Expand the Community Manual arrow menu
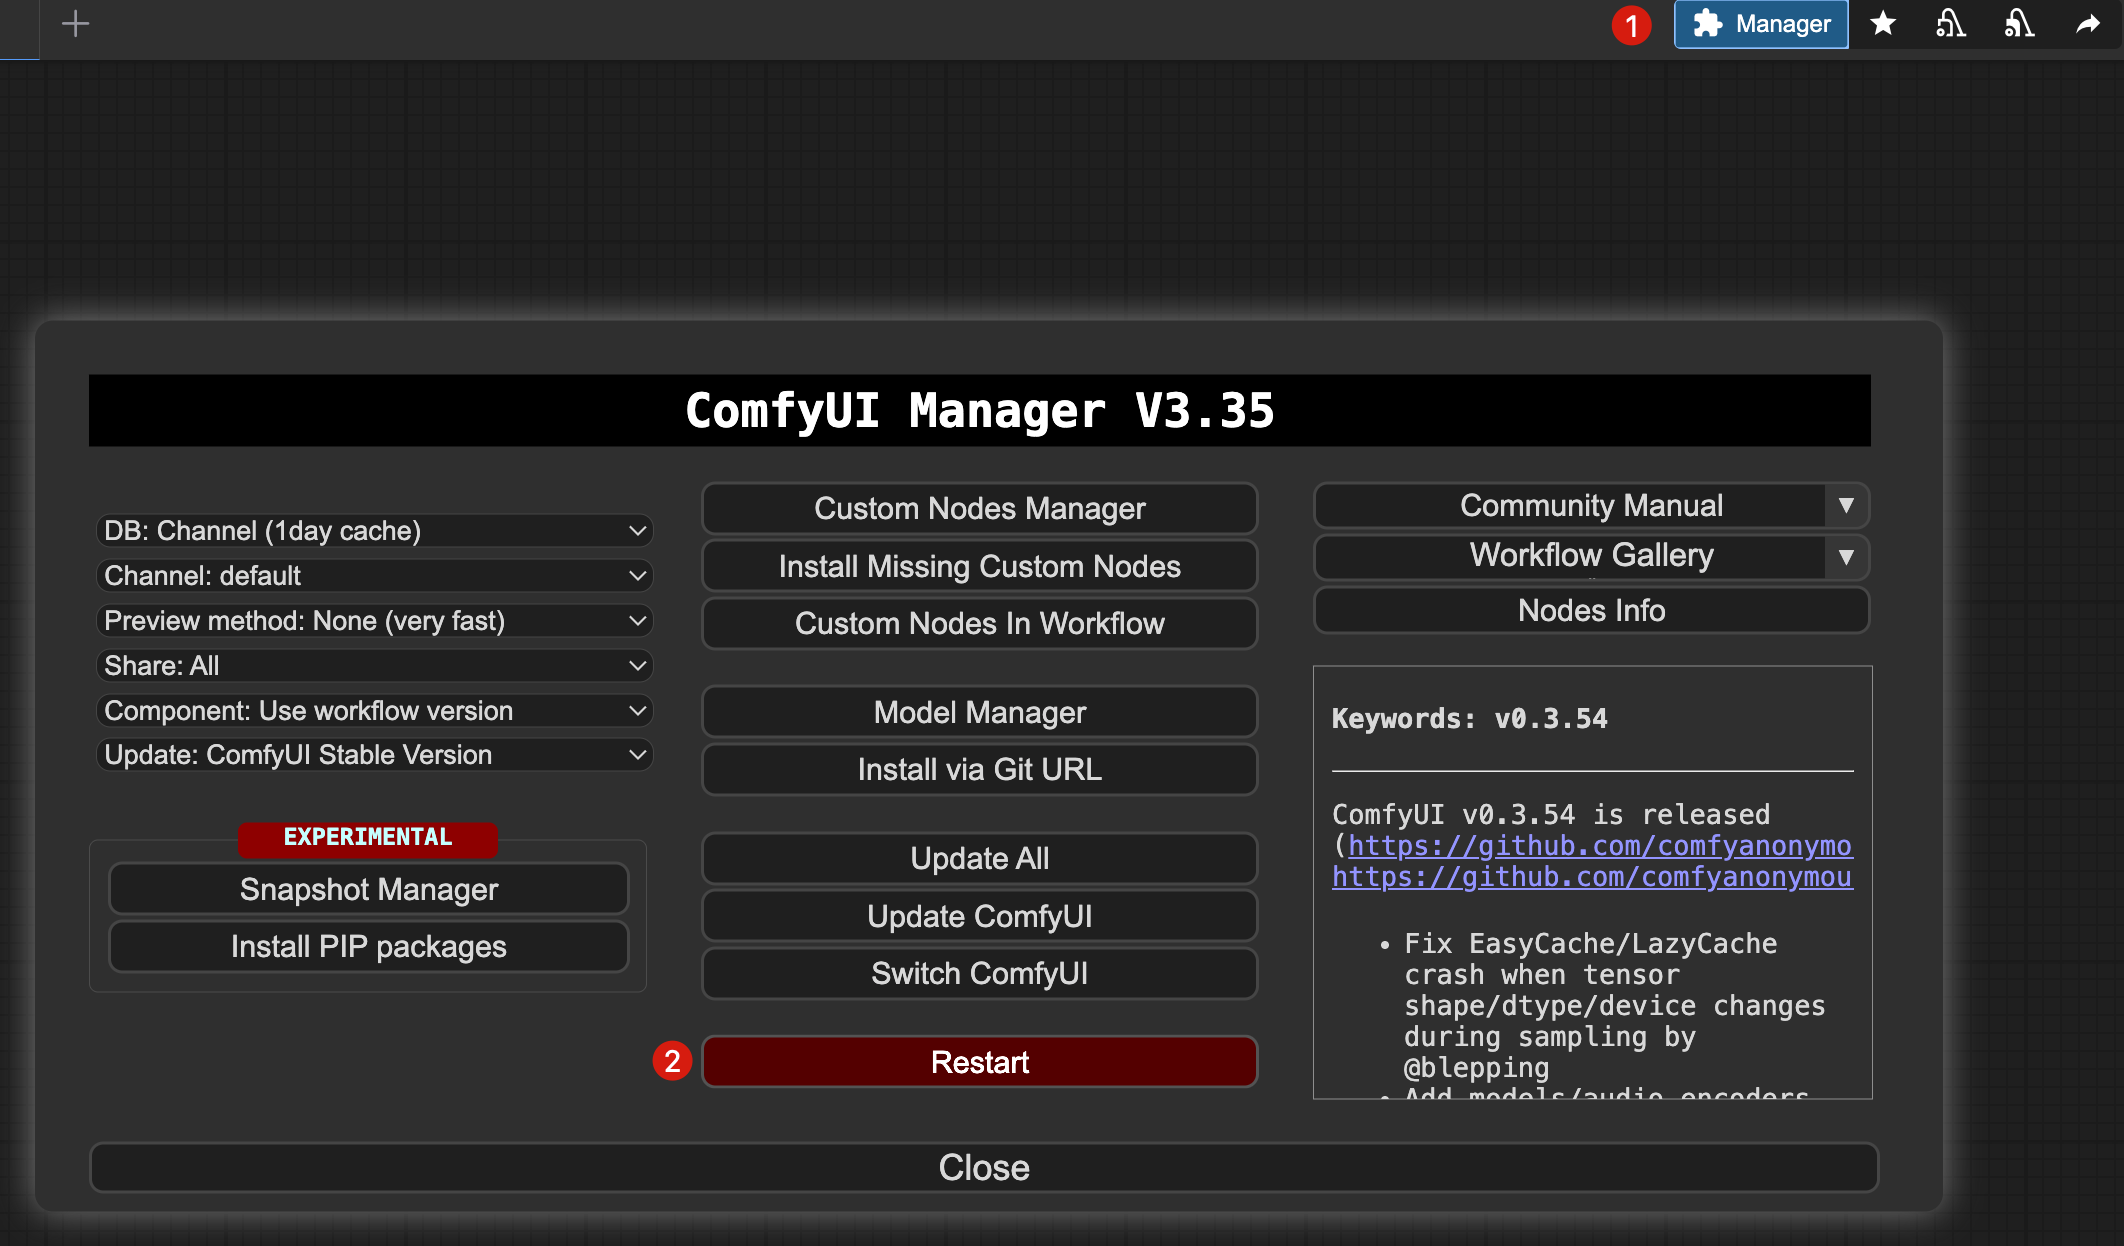Viewport: 2124px width, 1246px height. [x=1846, y=506]
